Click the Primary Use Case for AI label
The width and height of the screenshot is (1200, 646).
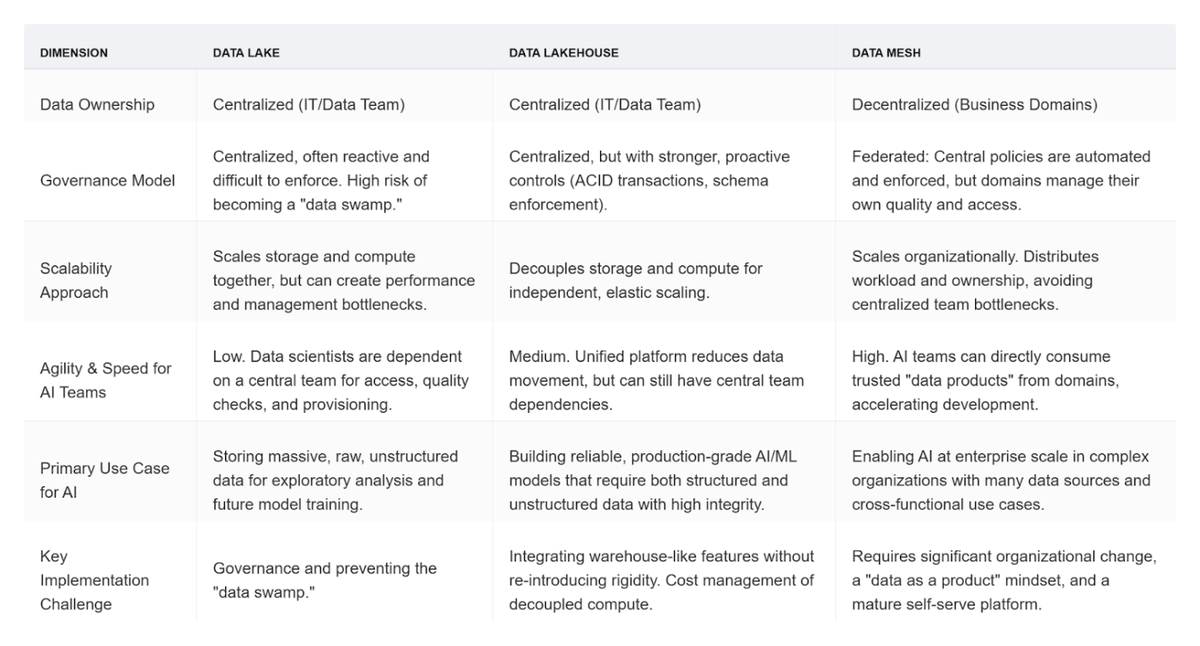point(104,480)
